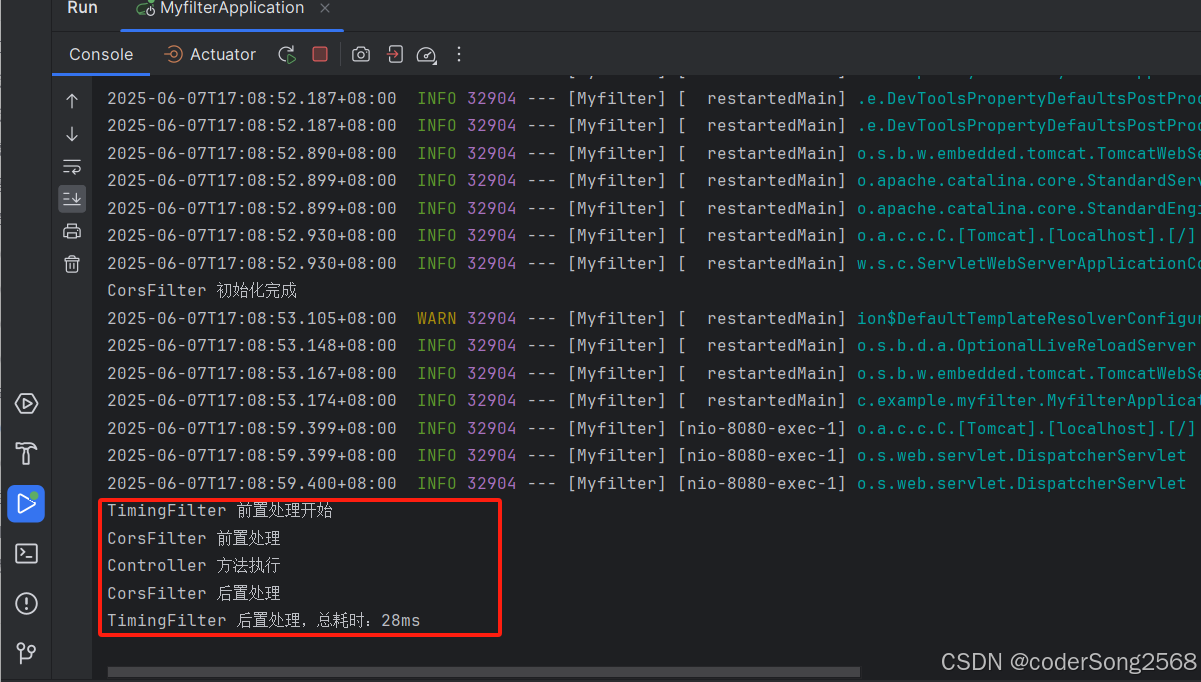Print console output via printer icon
Viewport: 1201px width, 682px height.
point(72,231)
